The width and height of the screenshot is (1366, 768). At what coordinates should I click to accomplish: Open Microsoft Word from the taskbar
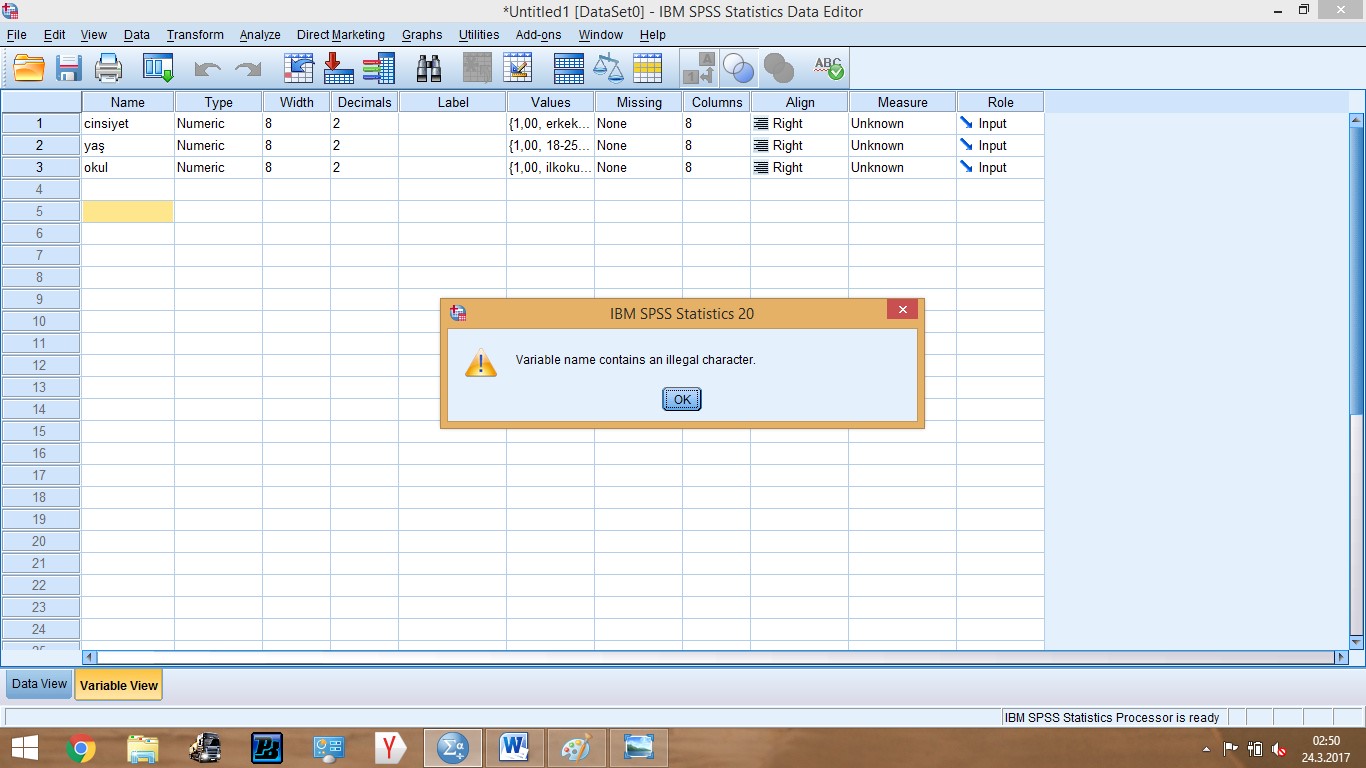point(515,747)
